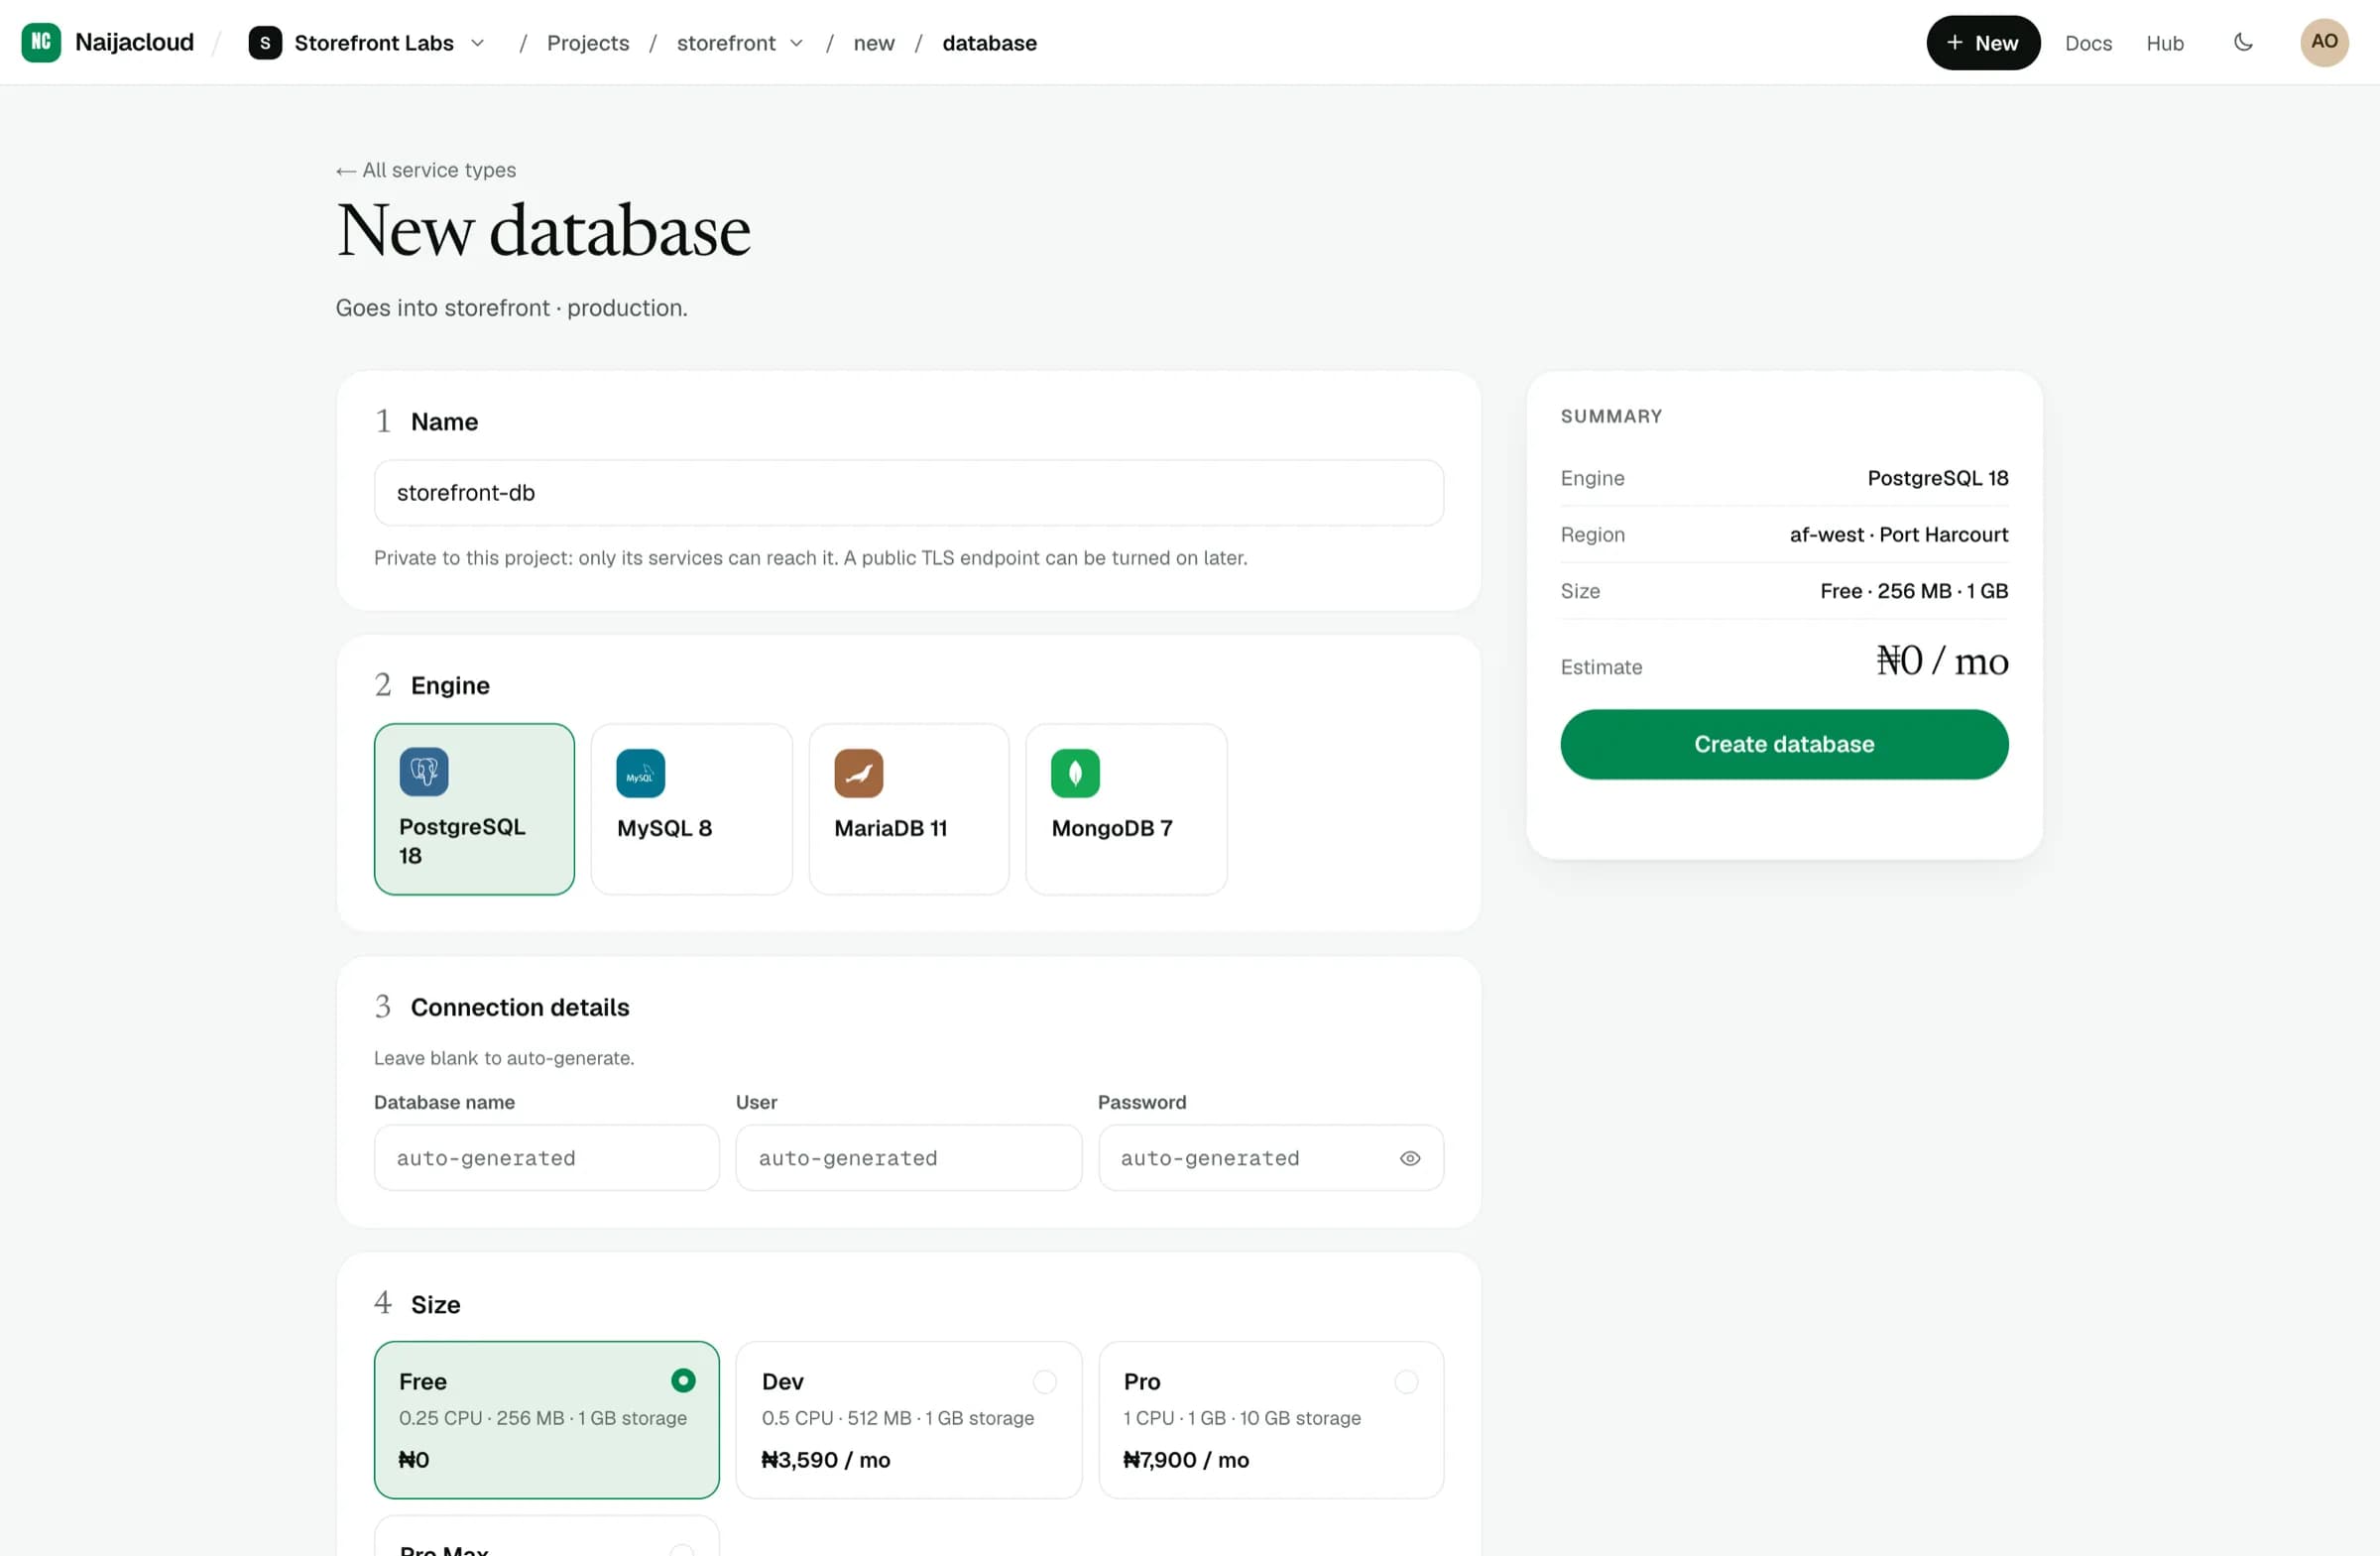The height and width of the screenshot is (1556, 2380).
Task: Open the Docs link in header
Action: coord(2088,43)
